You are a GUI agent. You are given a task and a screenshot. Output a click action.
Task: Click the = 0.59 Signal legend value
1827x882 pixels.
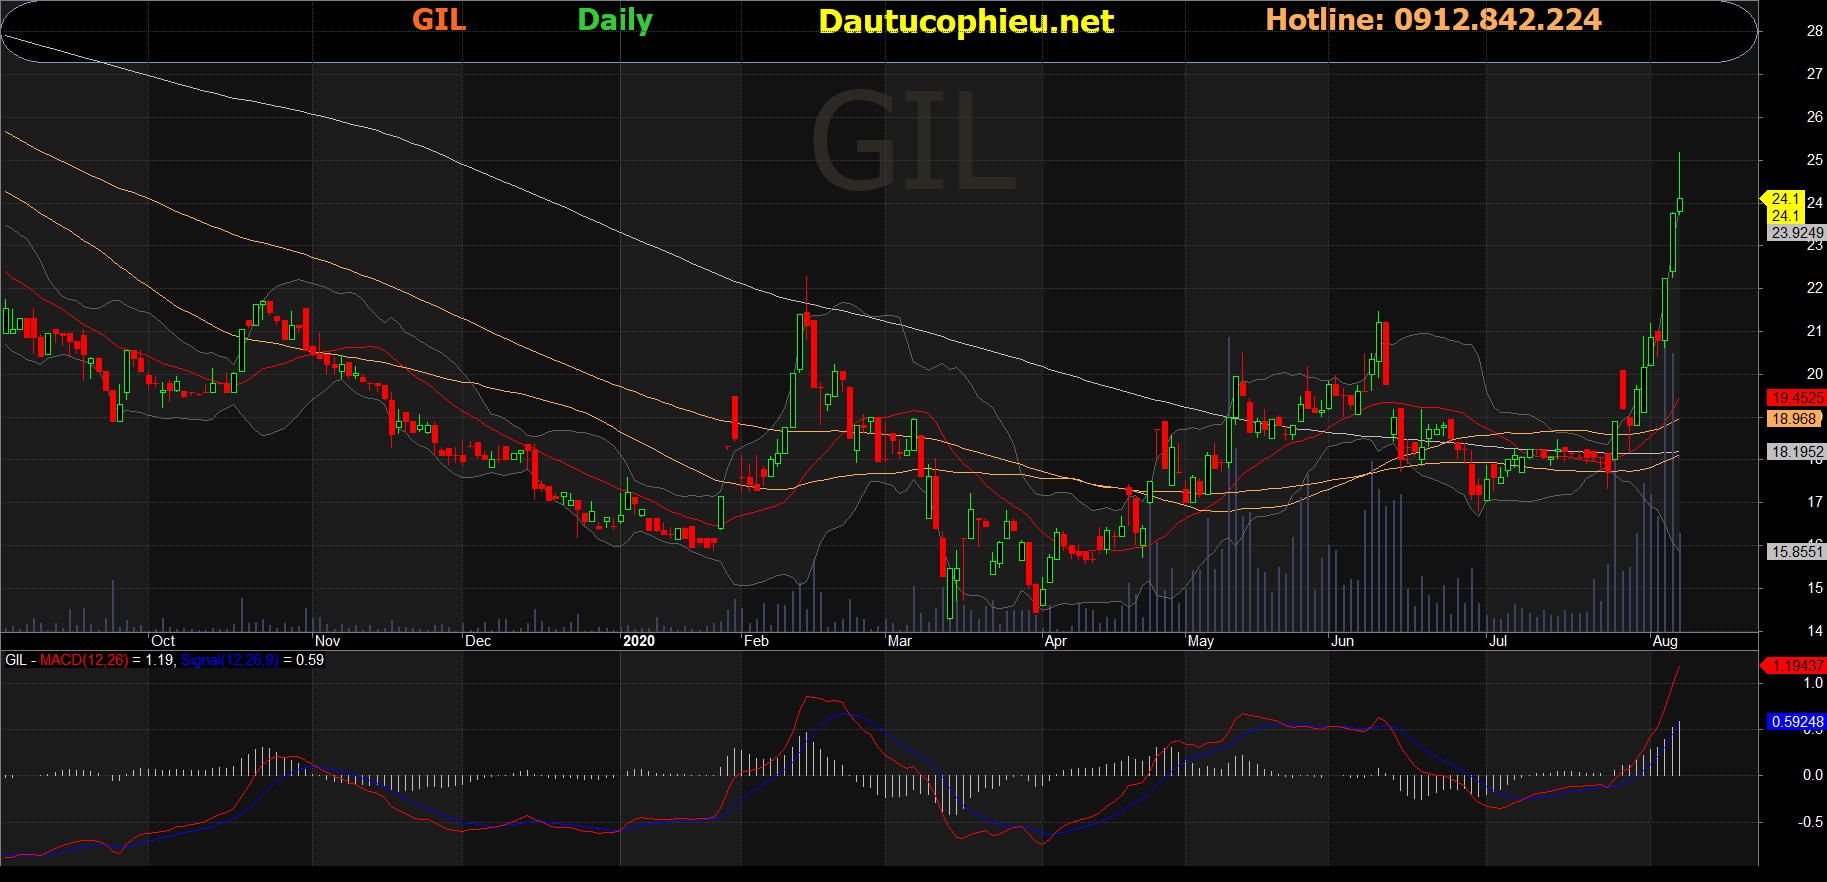point(303,660)
